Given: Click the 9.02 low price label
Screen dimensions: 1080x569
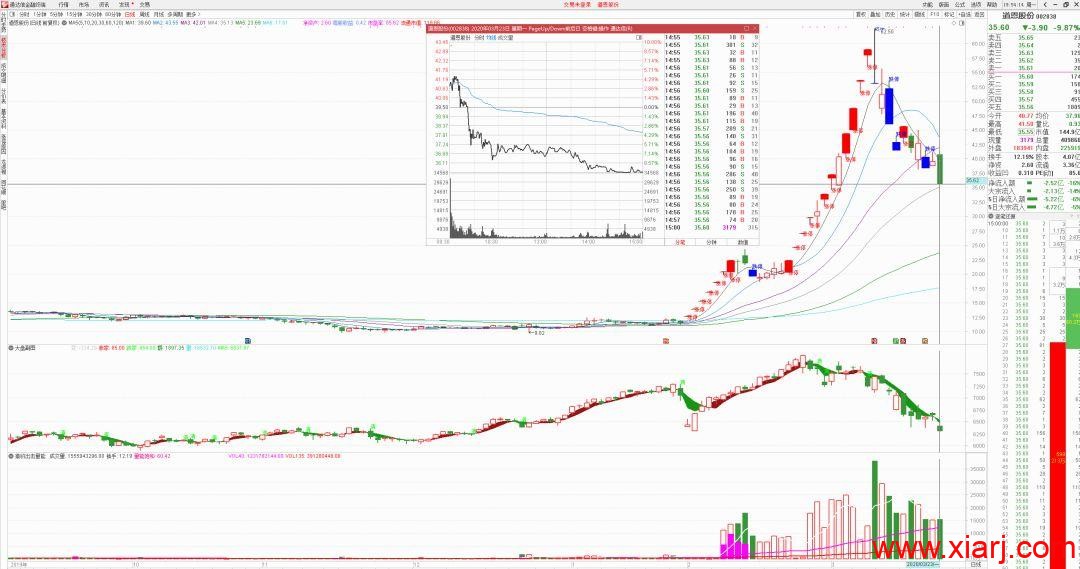Looking at the screenshot, I should pyautogui.click(x=539, y=333).
